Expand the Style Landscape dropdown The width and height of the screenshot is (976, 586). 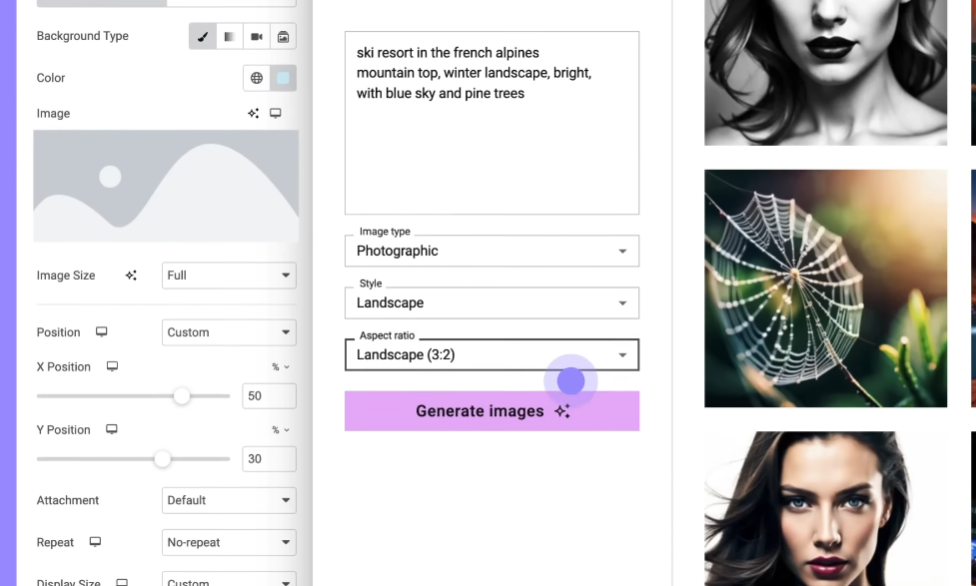492,303
